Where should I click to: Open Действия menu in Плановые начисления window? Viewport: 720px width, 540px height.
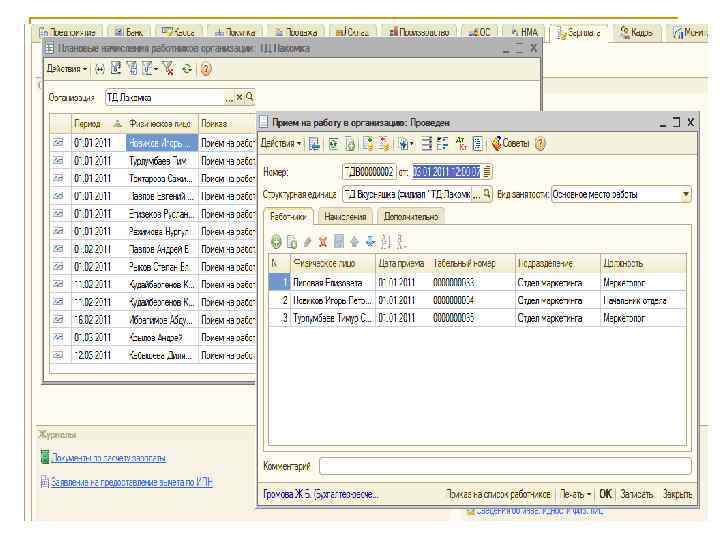[x=67, y=69]
